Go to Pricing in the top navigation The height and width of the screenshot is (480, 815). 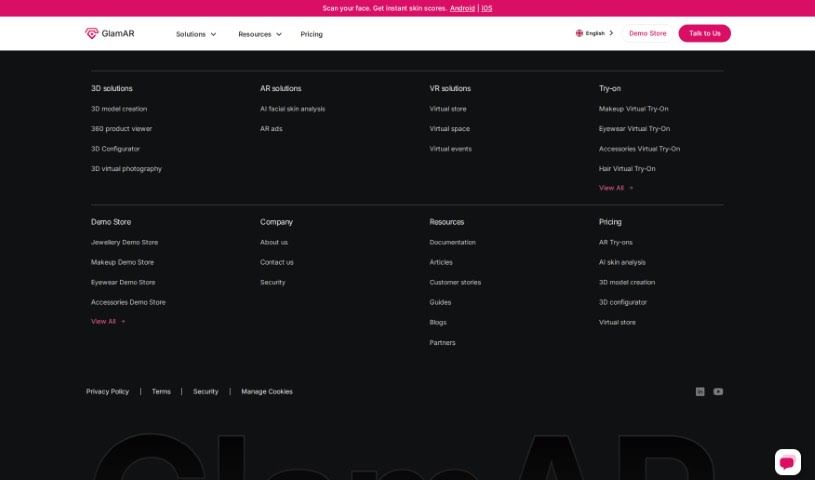pyautogui.click(x=311, y=34)
